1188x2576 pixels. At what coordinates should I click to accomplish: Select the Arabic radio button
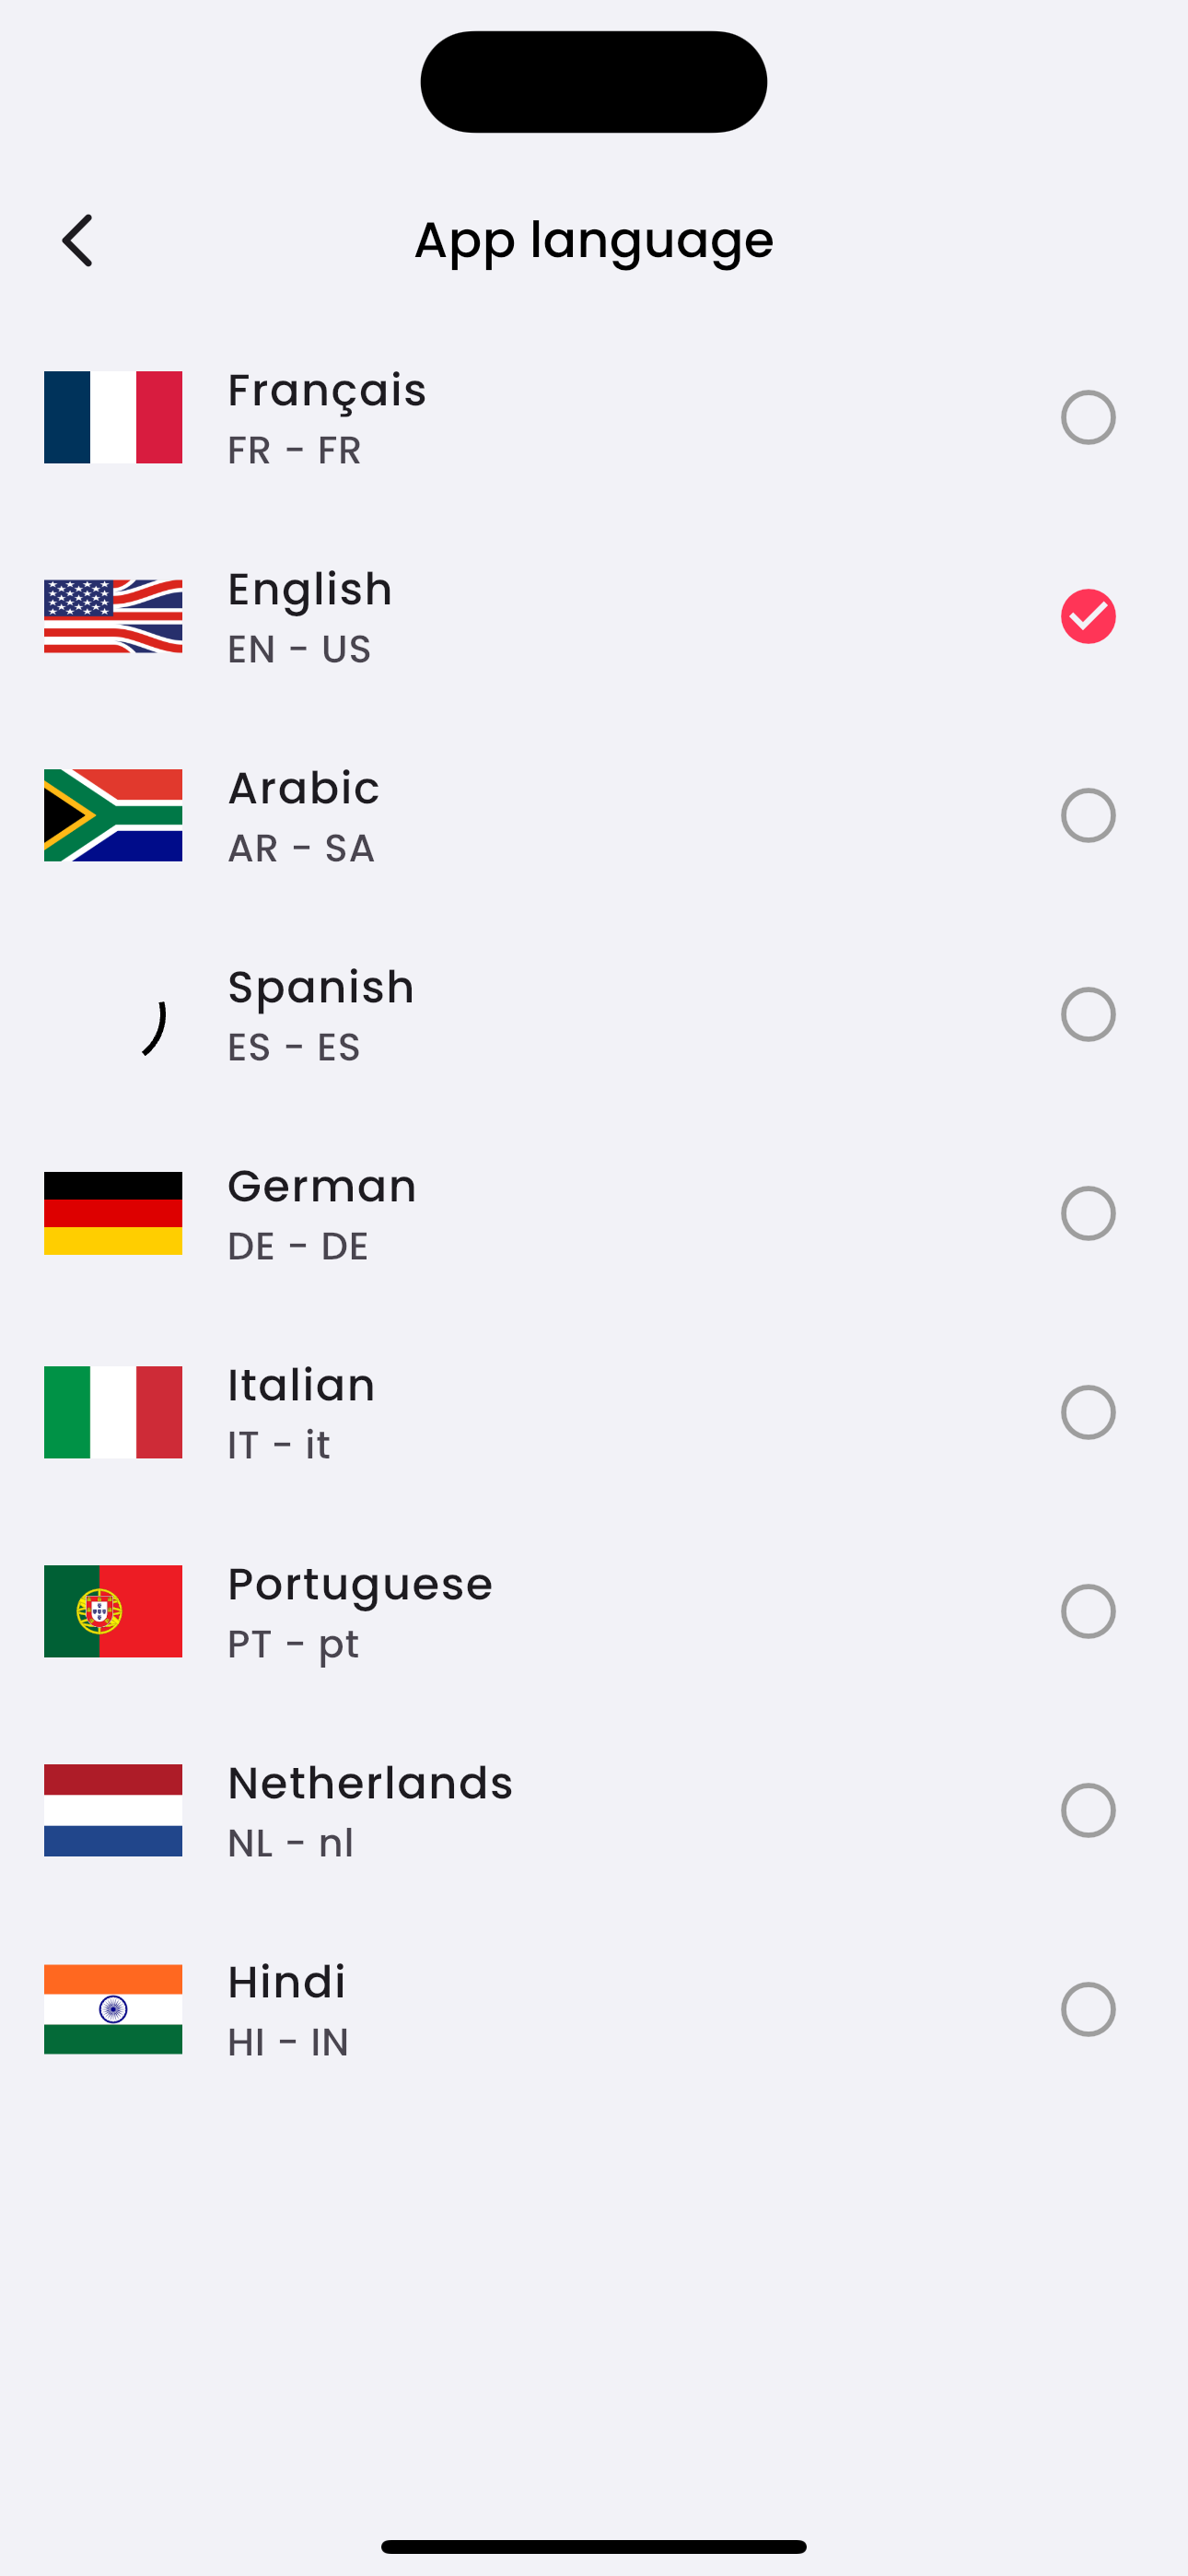(x=1088, y=815)
